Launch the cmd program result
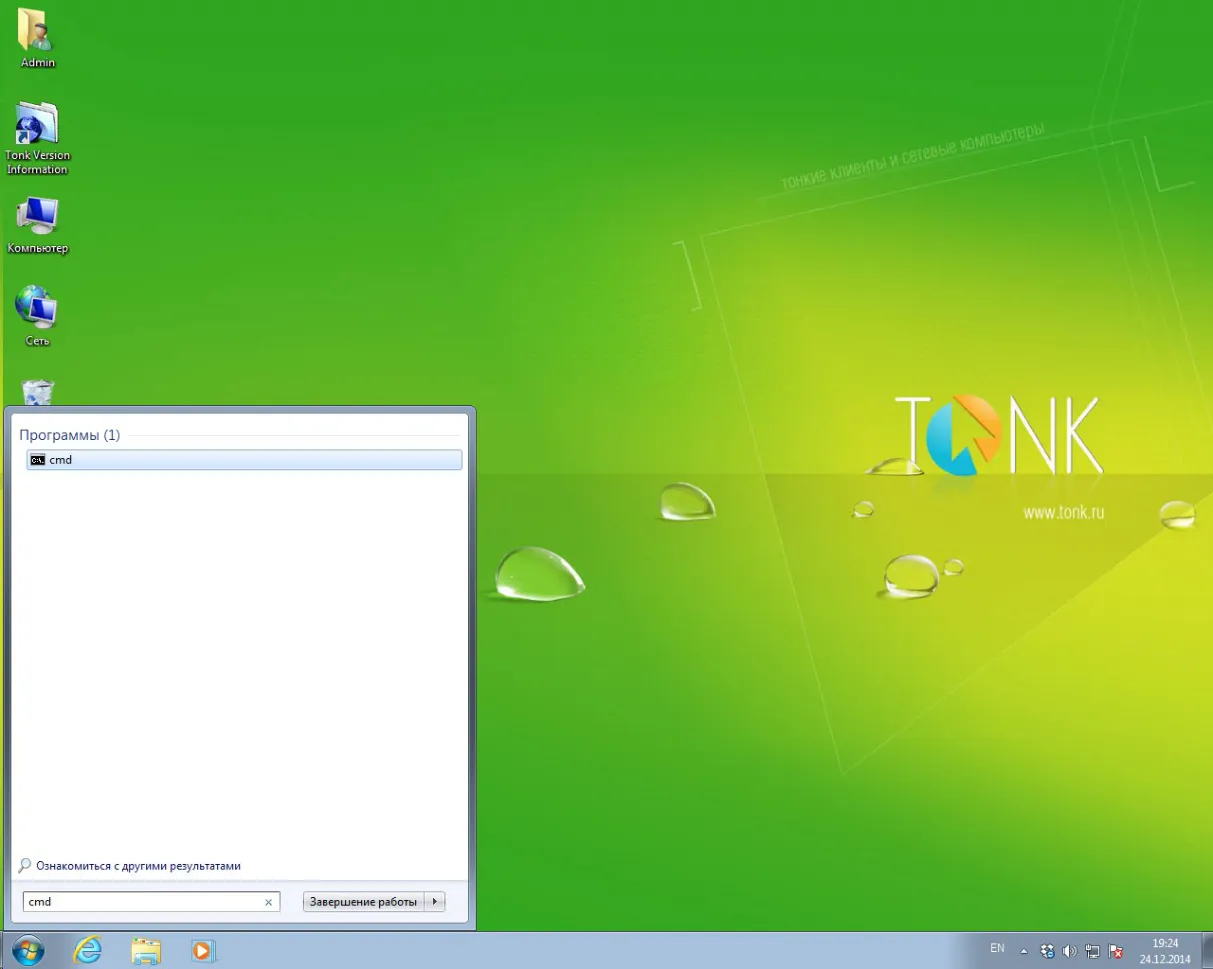1213x969 pixels. (243, 460)
